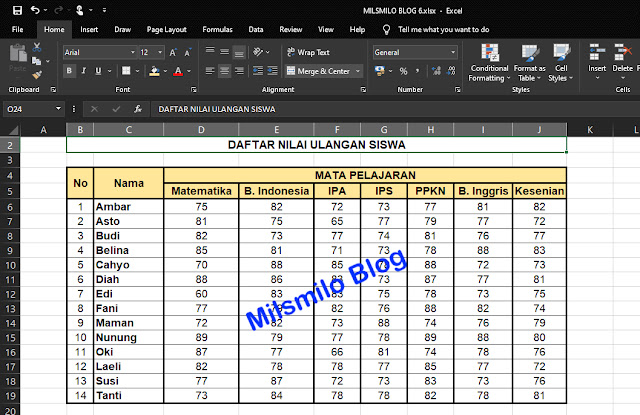
Task: Switch to the Insert tab
Action: 89,29
